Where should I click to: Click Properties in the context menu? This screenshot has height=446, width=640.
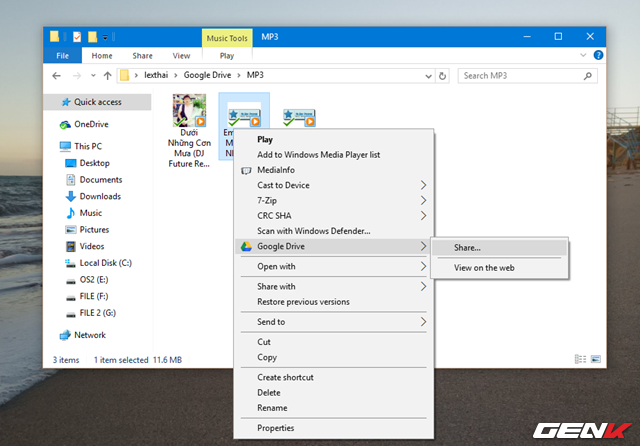276,428
